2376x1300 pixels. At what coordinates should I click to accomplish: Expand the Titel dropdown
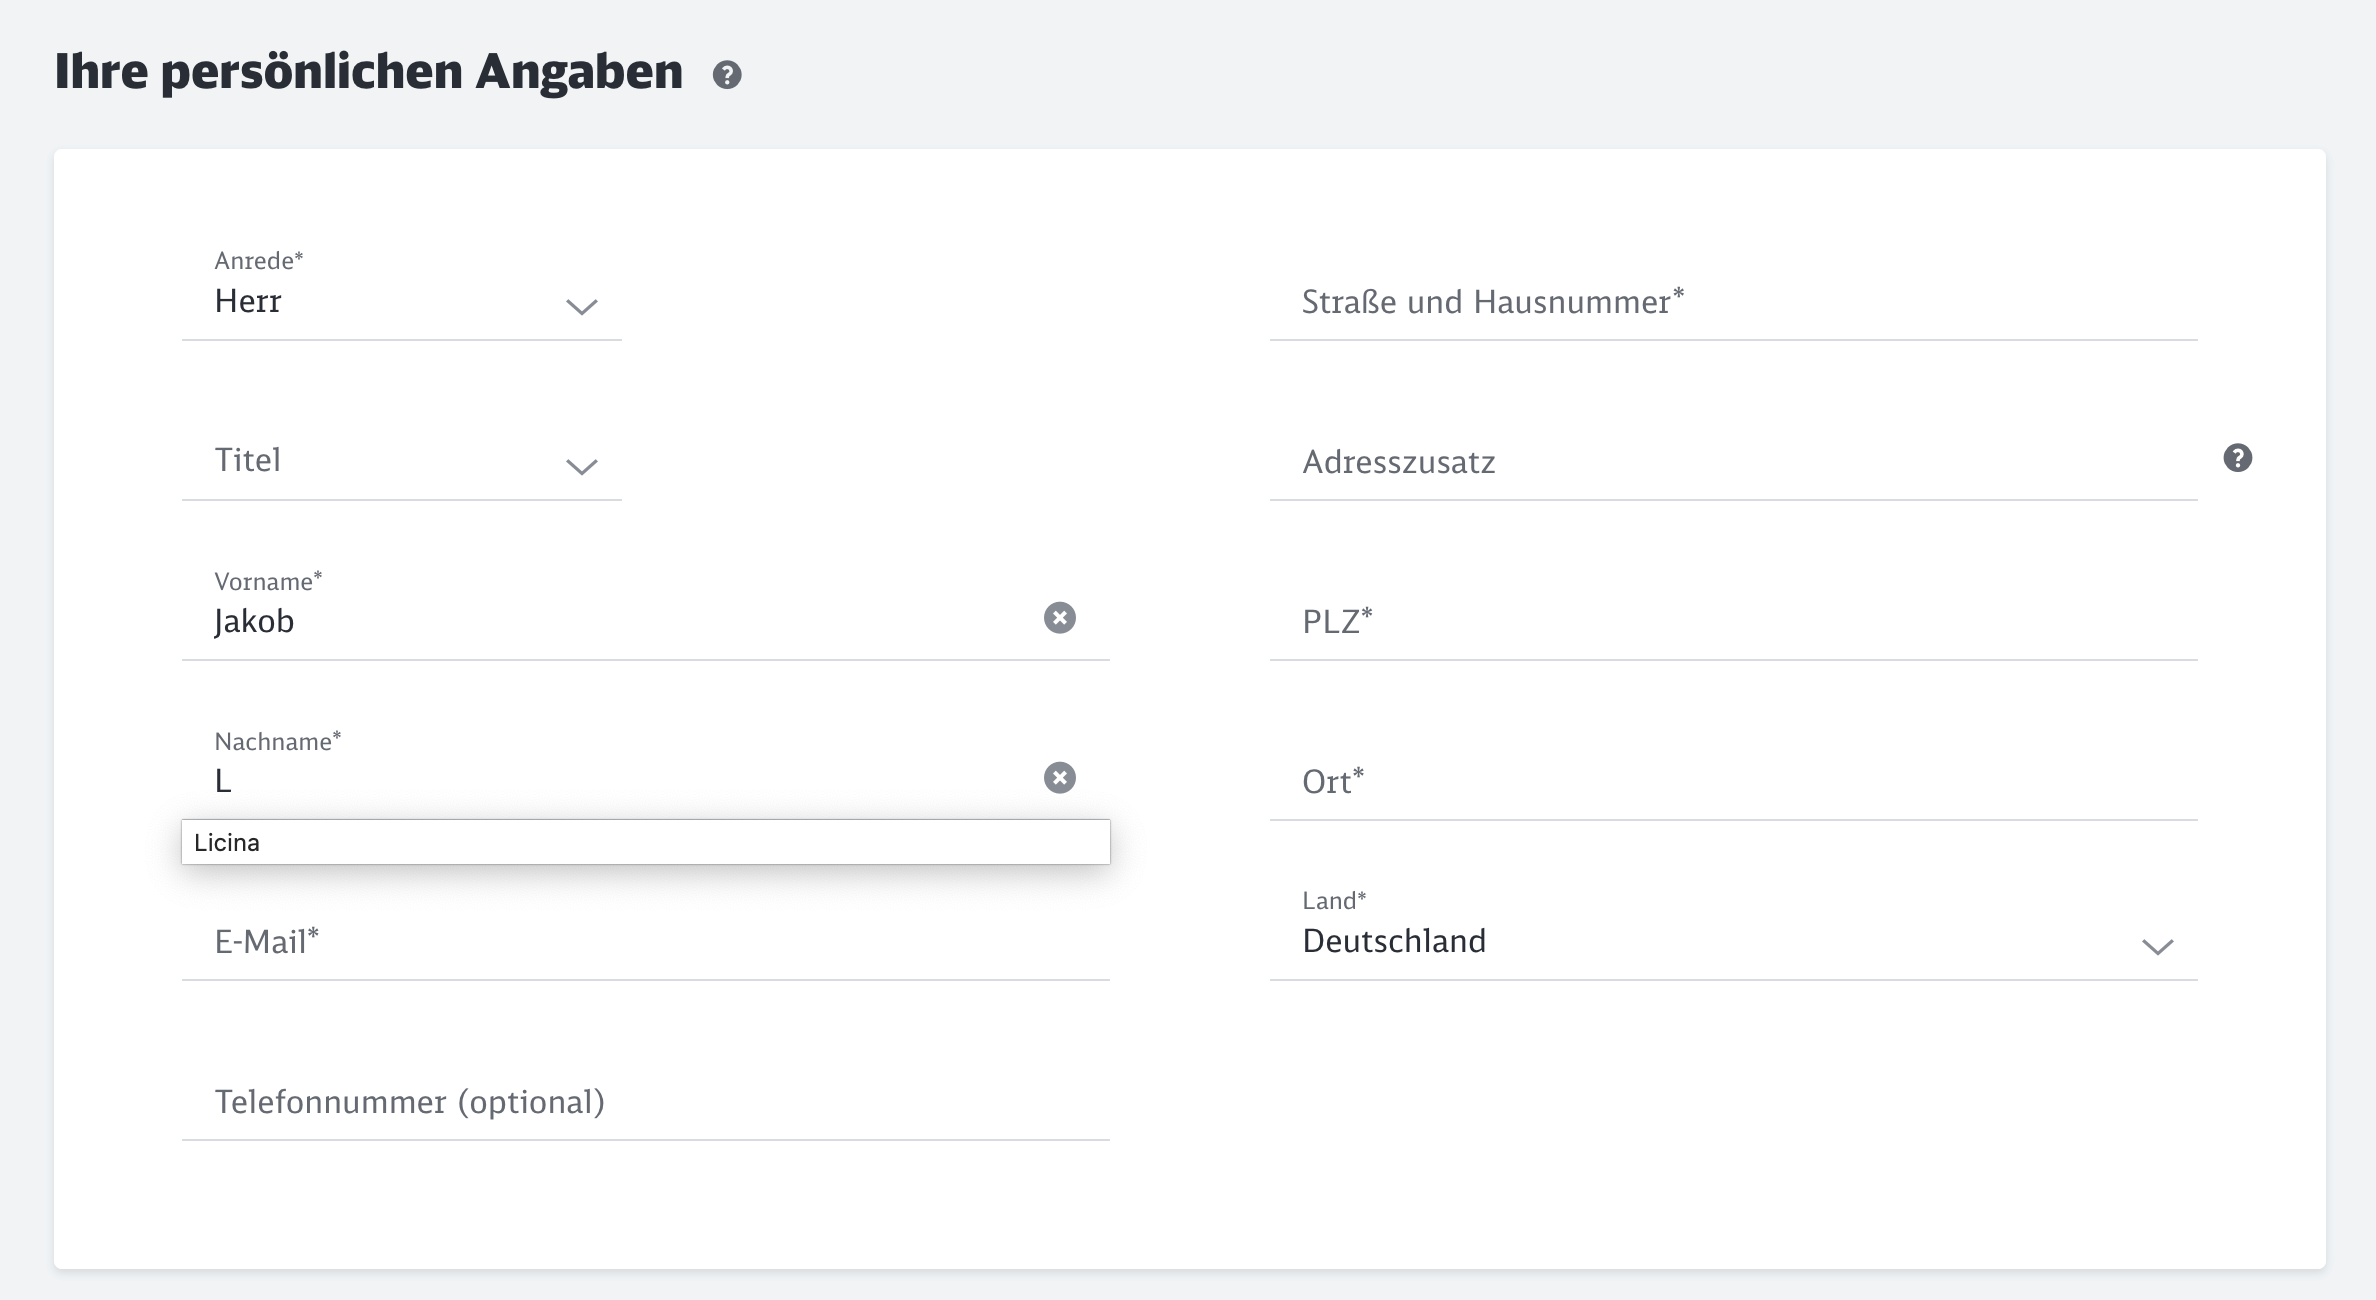(380, 462)
